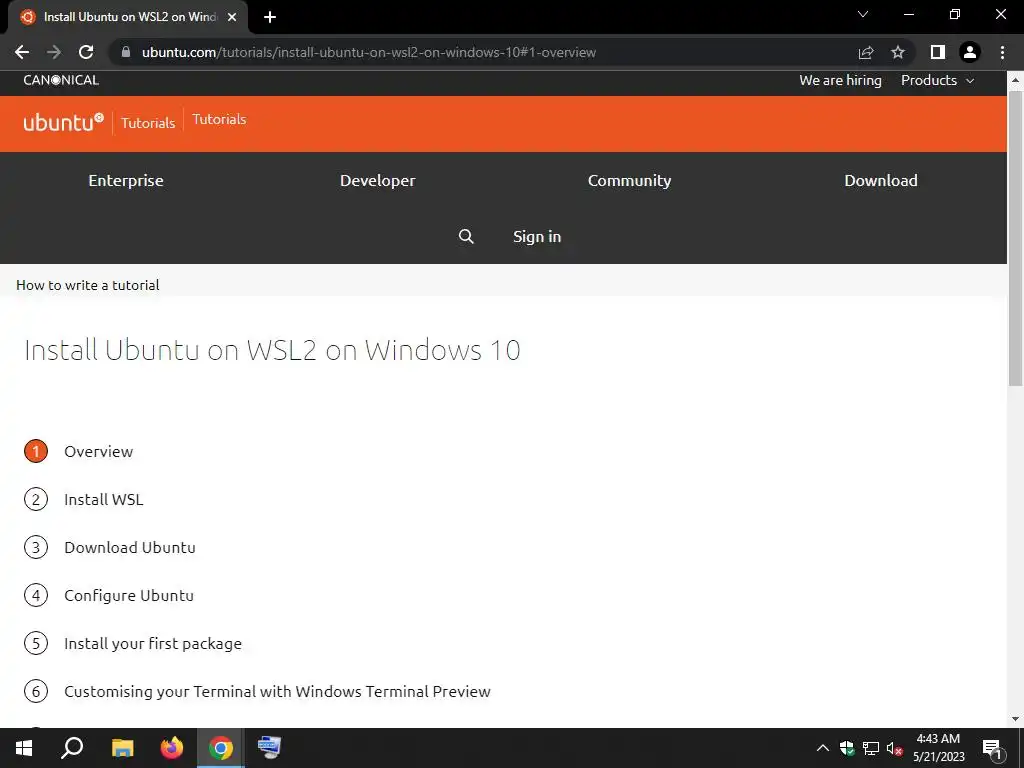Click the page title Install Ubuntu on WSL2
Screen dimensions: 1024x768
[272, 351]
